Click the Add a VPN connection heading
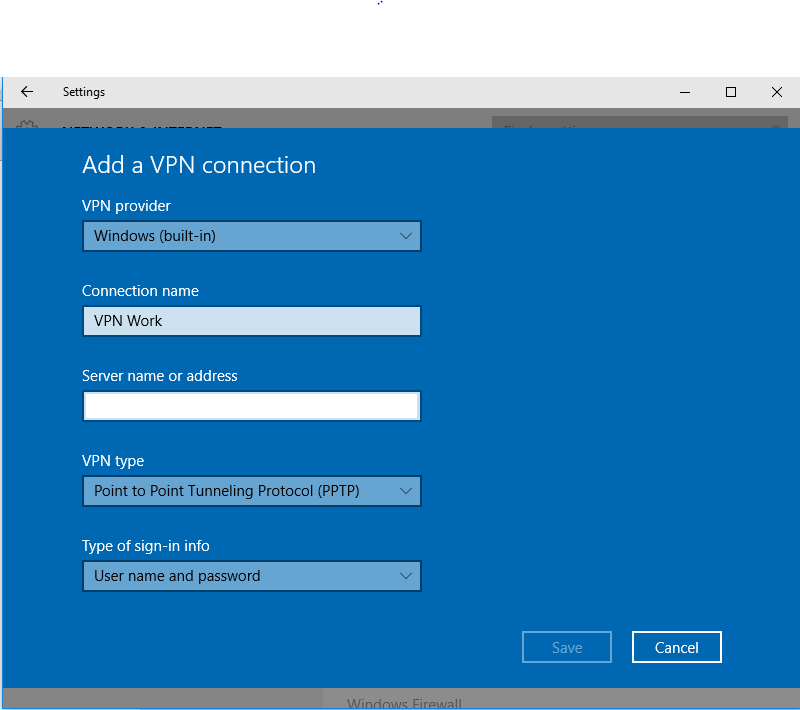The width and height of the screenshot is (800, 710). (x=199, y=165)
